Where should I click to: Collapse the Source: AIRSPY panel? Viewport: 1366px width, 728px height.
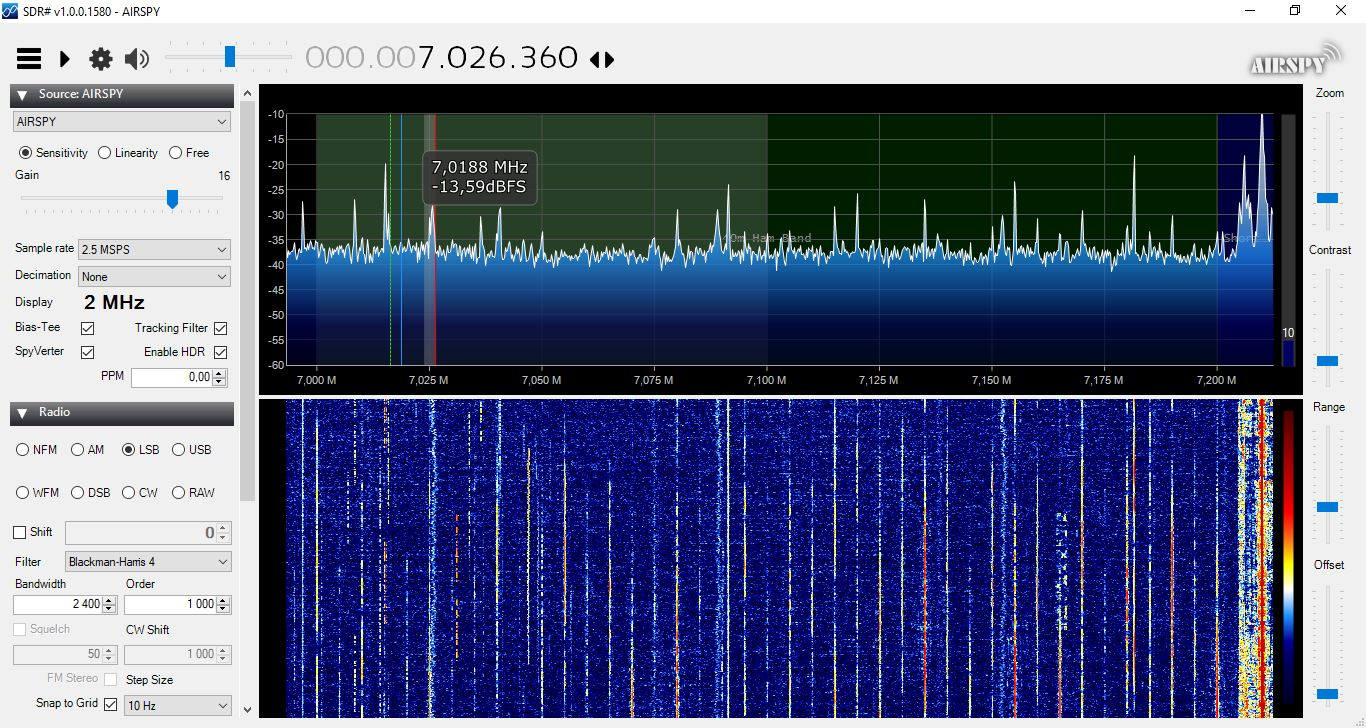click(22, 95)
